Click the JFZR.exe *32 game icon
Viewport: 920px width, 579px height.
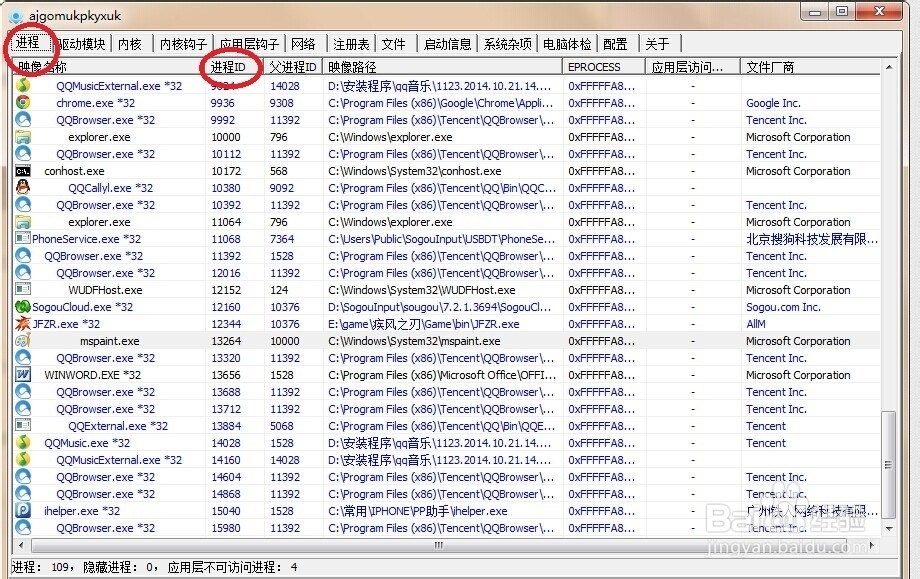pyautogui.click(x=23, y=324)
